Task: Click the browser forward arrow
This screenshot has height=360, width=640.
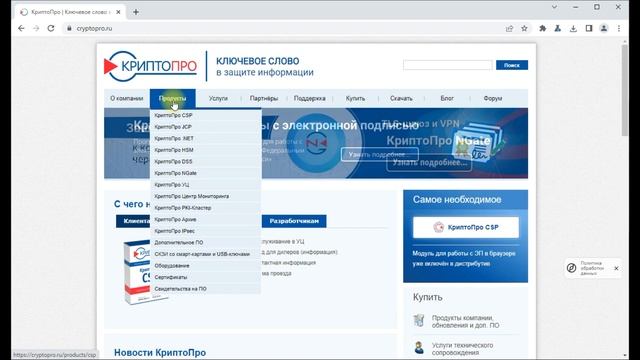Action: click(36, 28)
